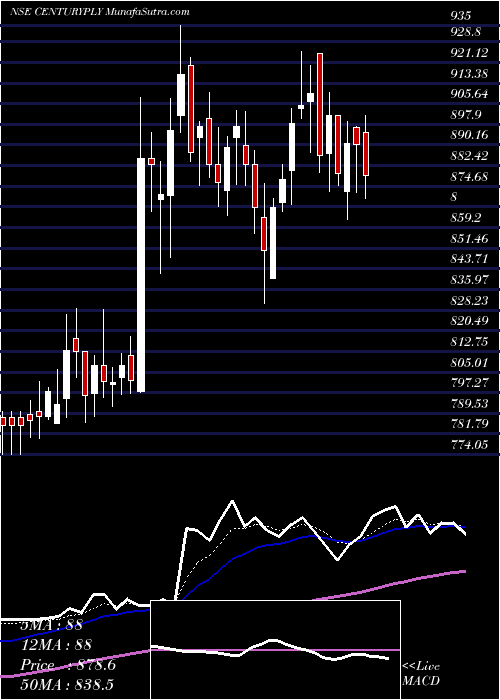Screen dimensions: 500x700
Task: Select the 890.16 price label
Action: (469, 135)
